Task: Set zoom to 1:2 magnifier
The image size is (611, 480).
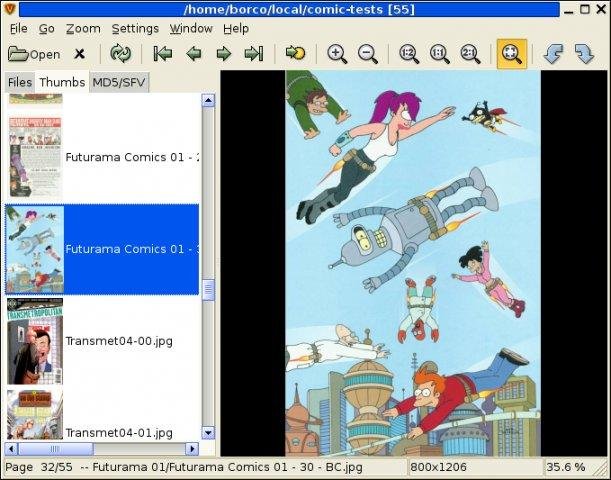Action: point(409,54)
